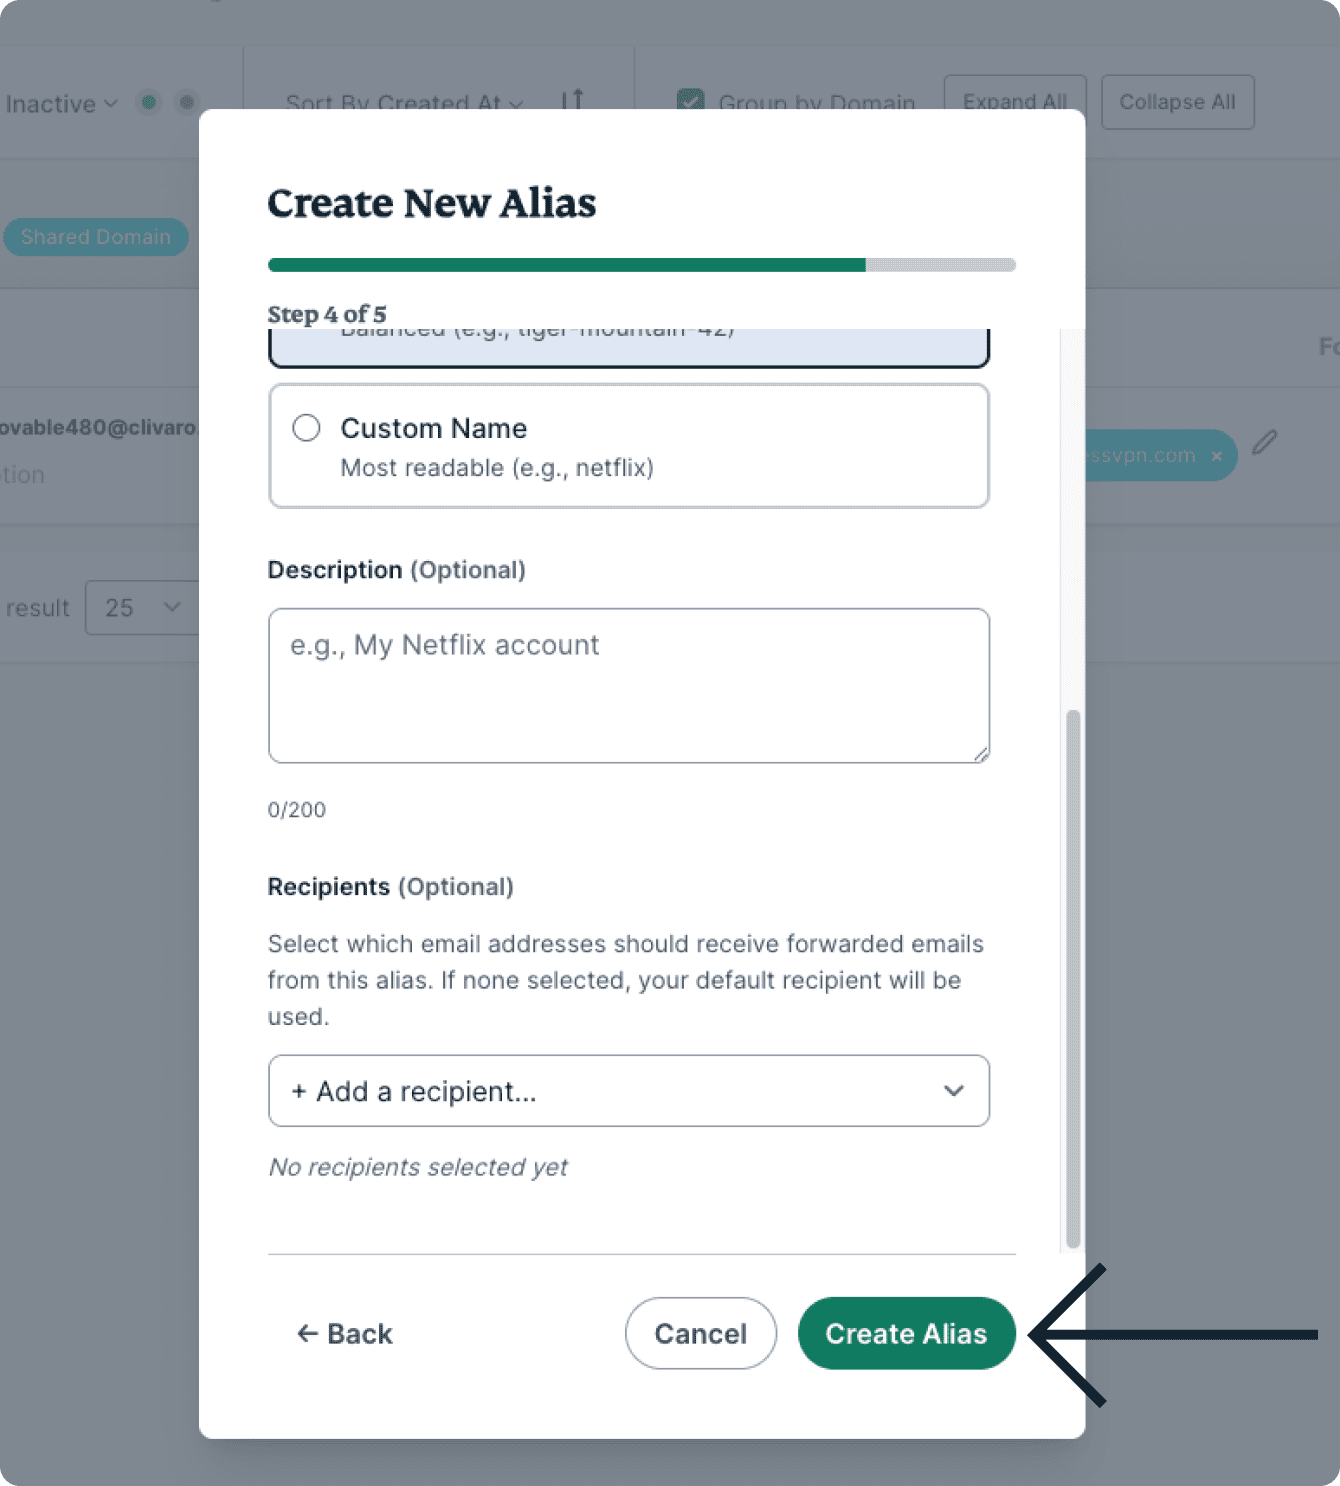Go back with the Back arrow

coord(345,1333)
